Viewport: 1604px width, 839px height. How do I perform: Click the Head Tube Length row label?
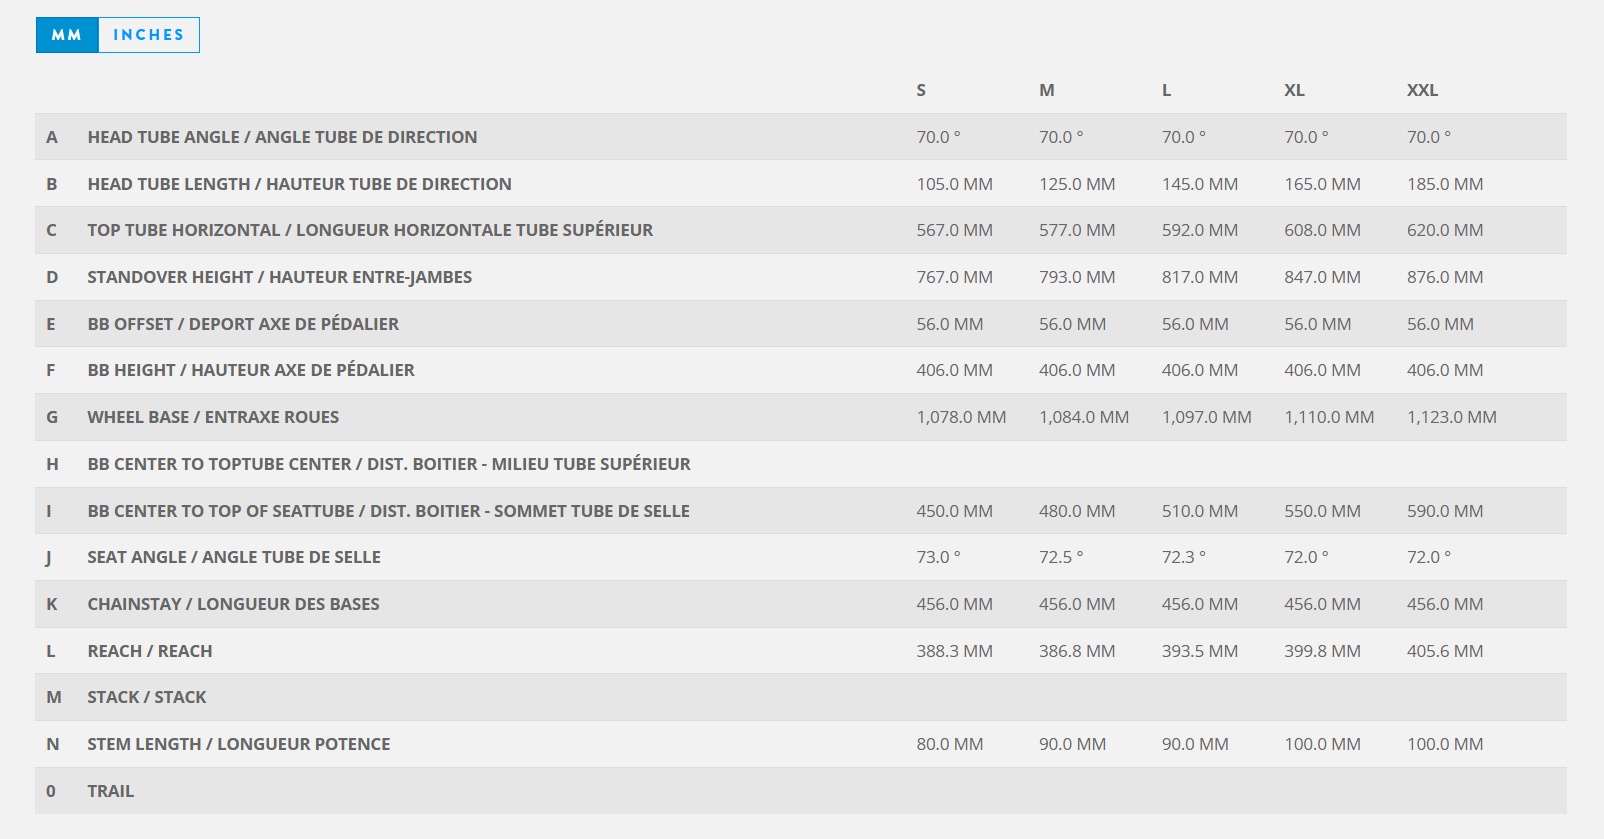pyautogui.click(x=299, y=184)
